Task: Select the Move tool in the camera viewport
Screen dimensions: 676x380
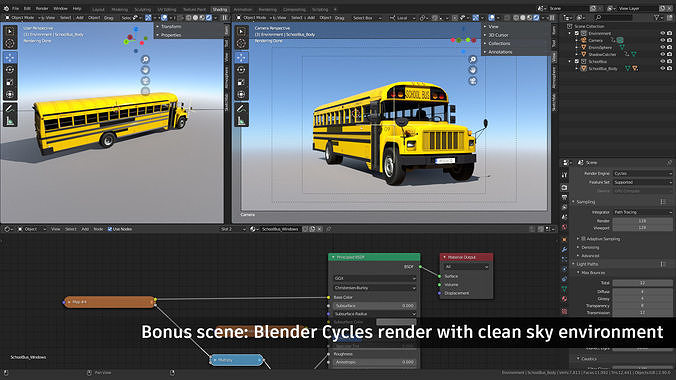Action: [x=241, y=57]
